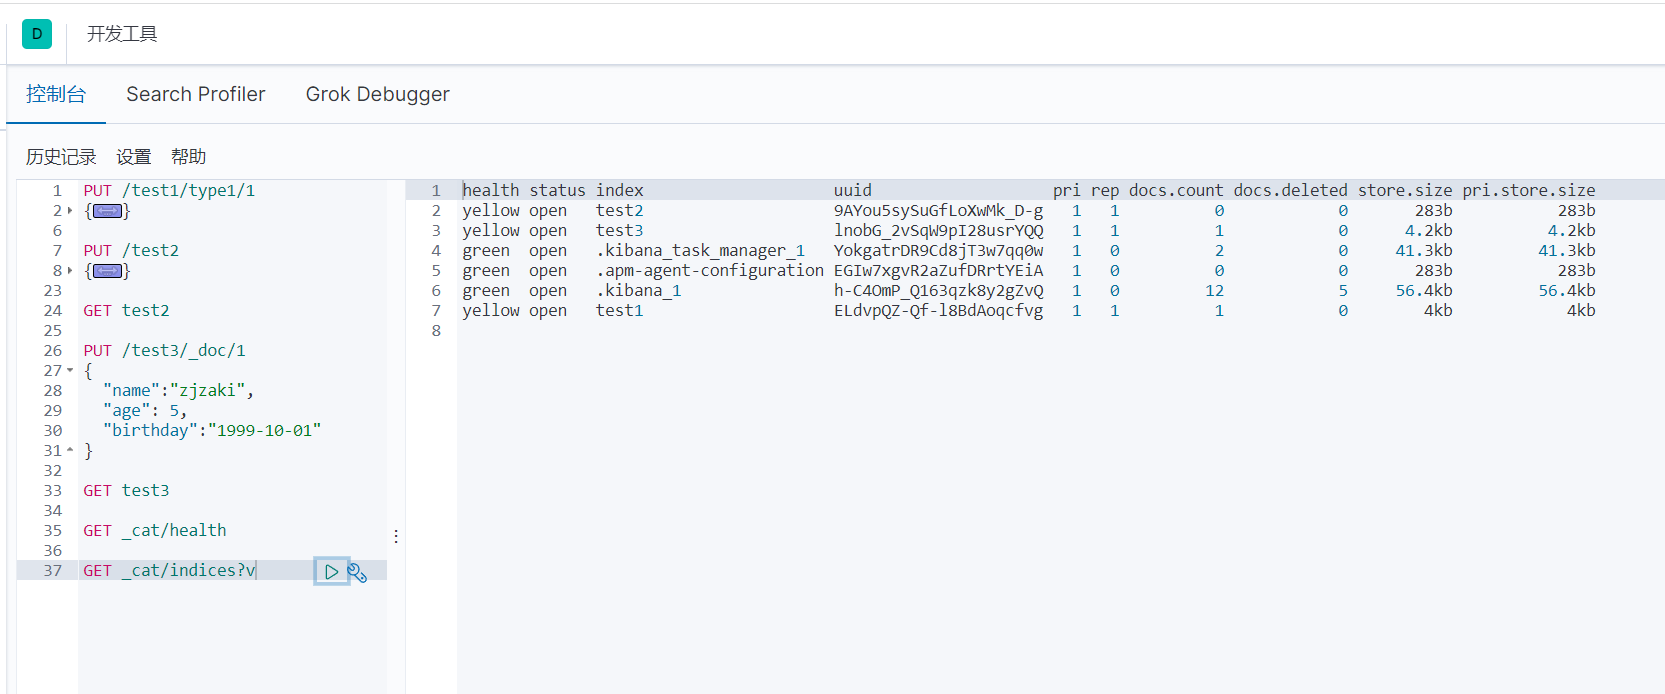The width and height of the screenshot is (1665, 694).
Task: Place cursor on PUT /test2 line
Action: [x=131, y=251]
